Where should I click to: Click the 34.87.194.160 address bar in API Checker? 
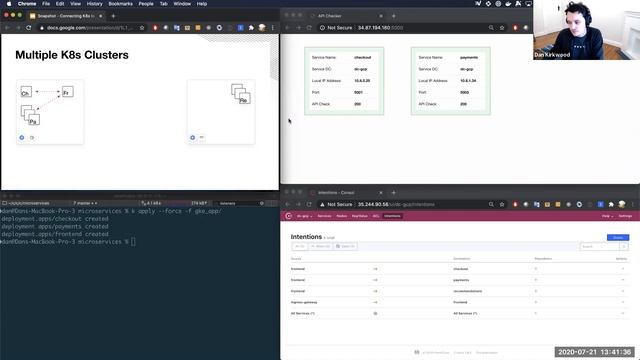point(412,28)
